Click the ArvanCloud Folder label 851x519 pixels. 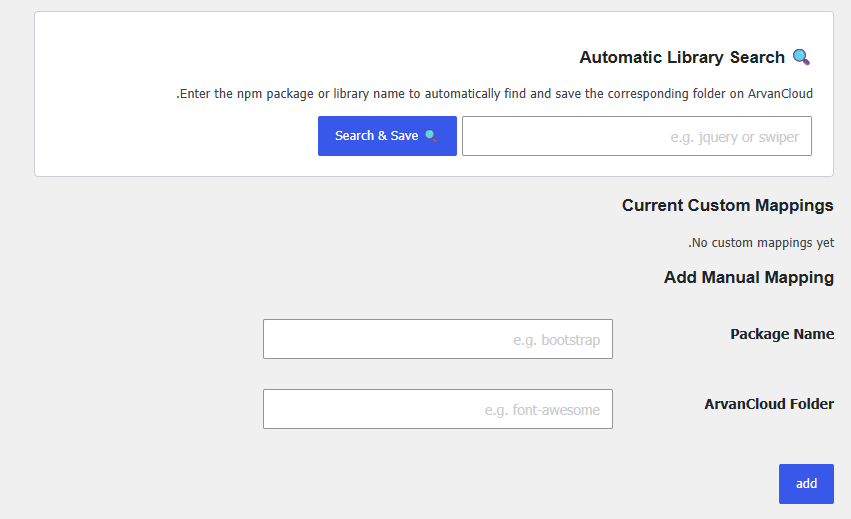point(769,404)
